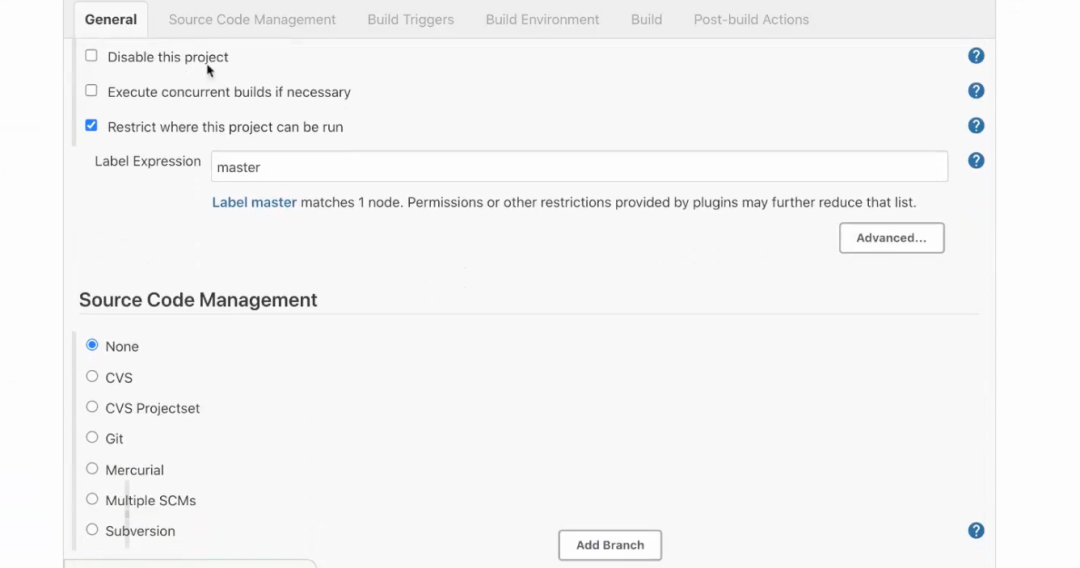This screenshot has height=568, width=1080.
Task: Go to Build Triggers tab
Action: 411,19
